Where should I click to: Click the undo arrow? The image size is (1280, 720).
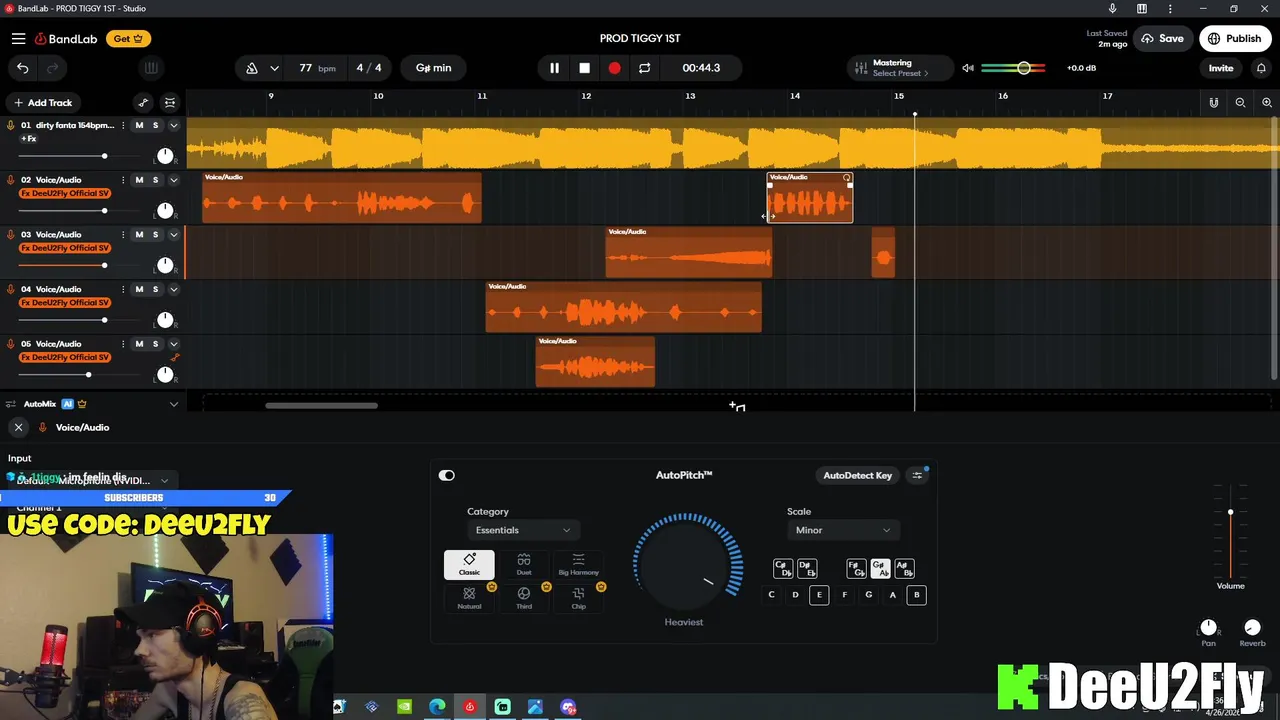(23, 68)
